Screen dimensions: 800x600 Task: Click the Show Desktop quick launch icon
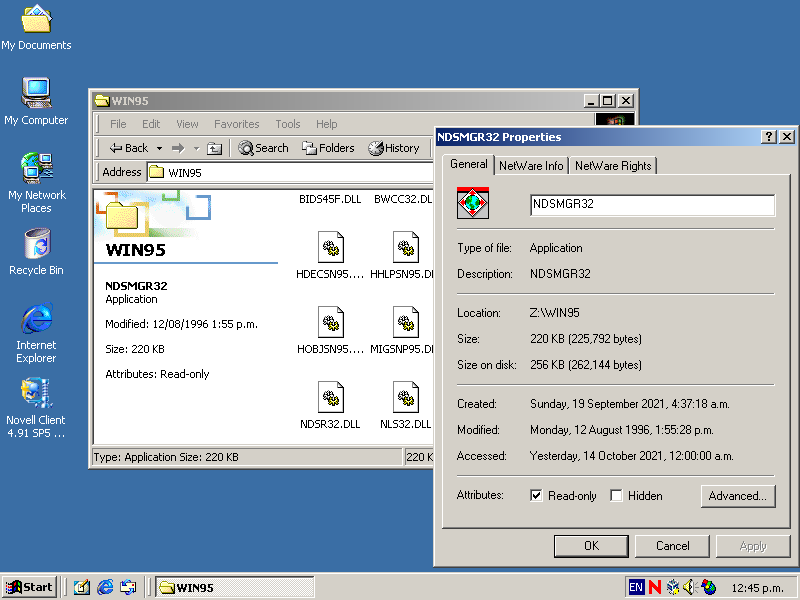pyautogui.click(x=82, y=587)
